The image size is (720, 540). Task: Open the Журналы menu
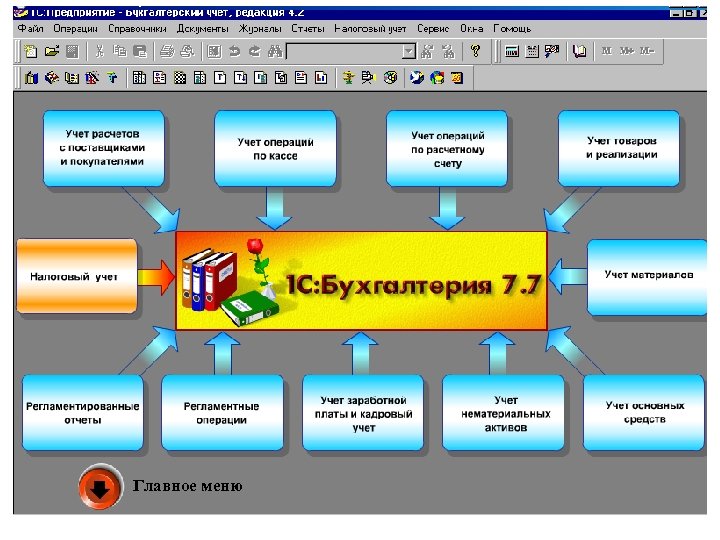point(260,28)
